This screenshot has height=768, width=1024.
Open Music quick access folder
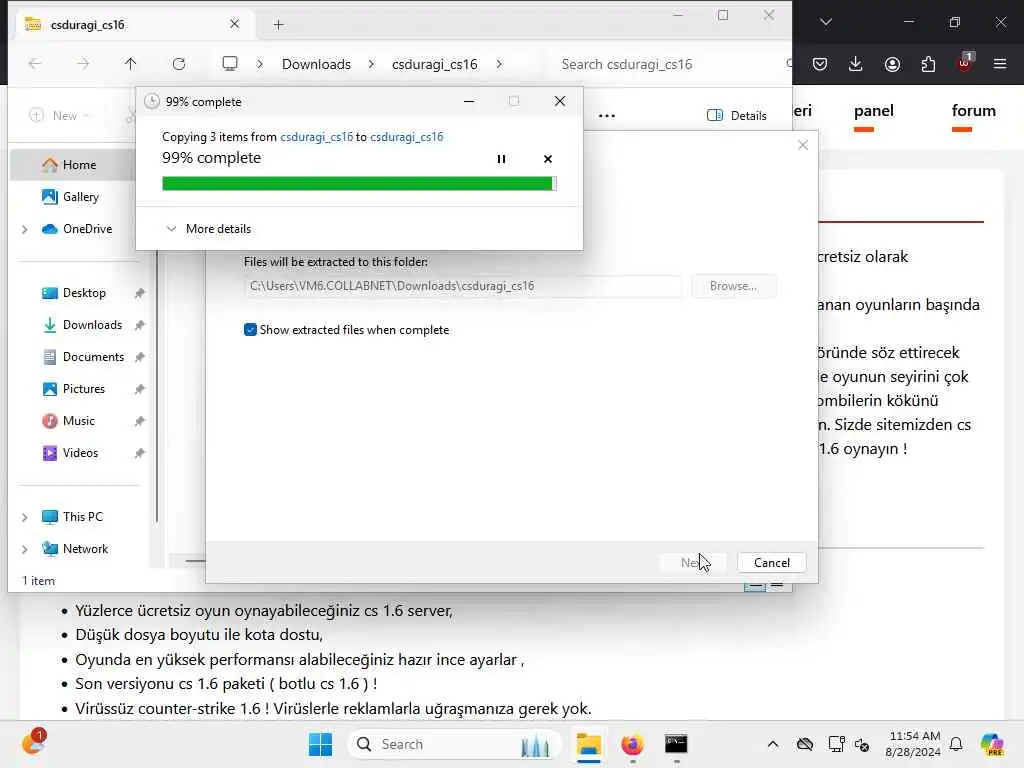click(78, 421)
